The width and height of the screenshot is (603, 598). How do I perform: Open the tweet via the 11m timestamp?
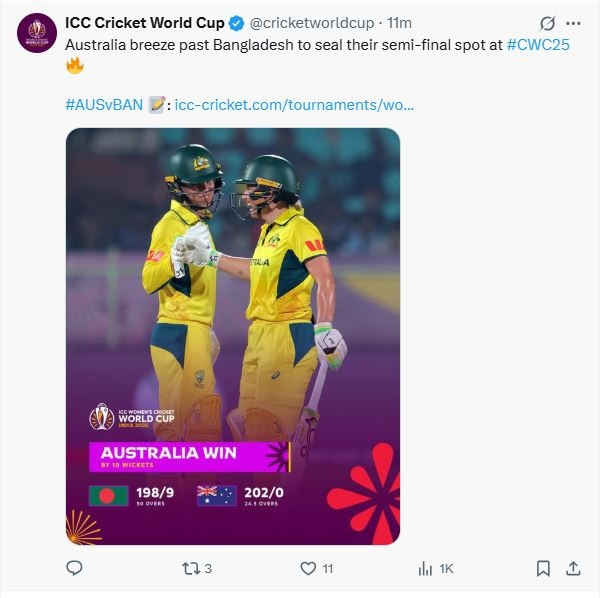click(x=400, y=23)
